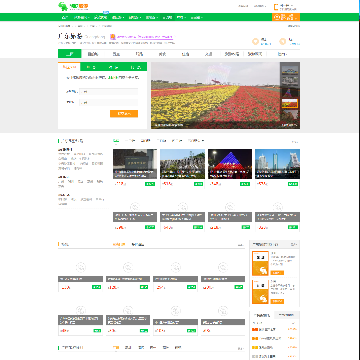Click green button under the rock garden card

[x=198, y=184]
